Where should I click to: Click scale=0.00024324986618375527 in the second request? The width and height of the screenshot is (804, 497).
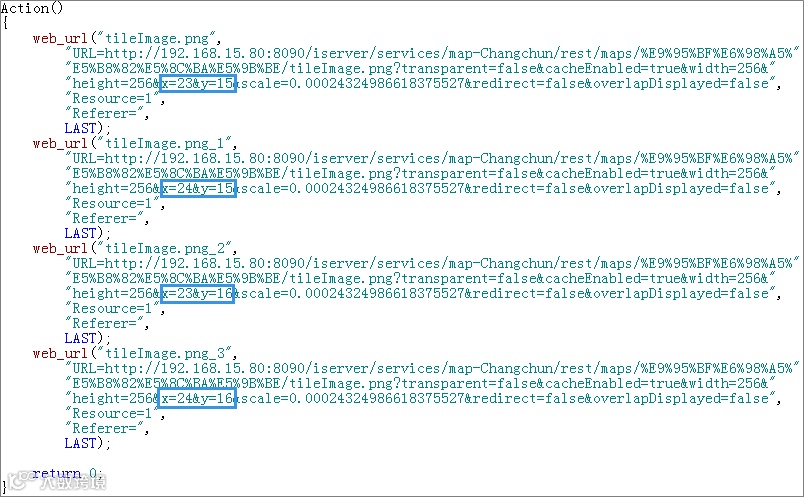pos(352,188)
